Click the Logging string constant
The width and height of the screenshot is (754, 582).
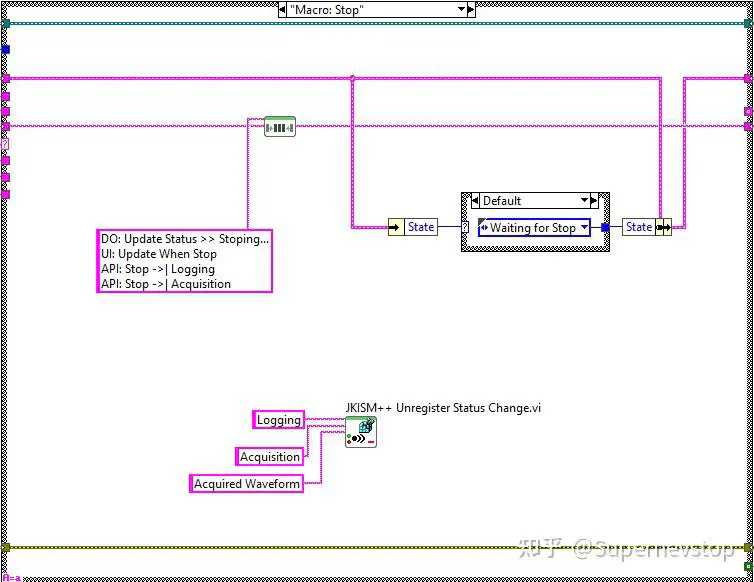[x=279, y=419]
